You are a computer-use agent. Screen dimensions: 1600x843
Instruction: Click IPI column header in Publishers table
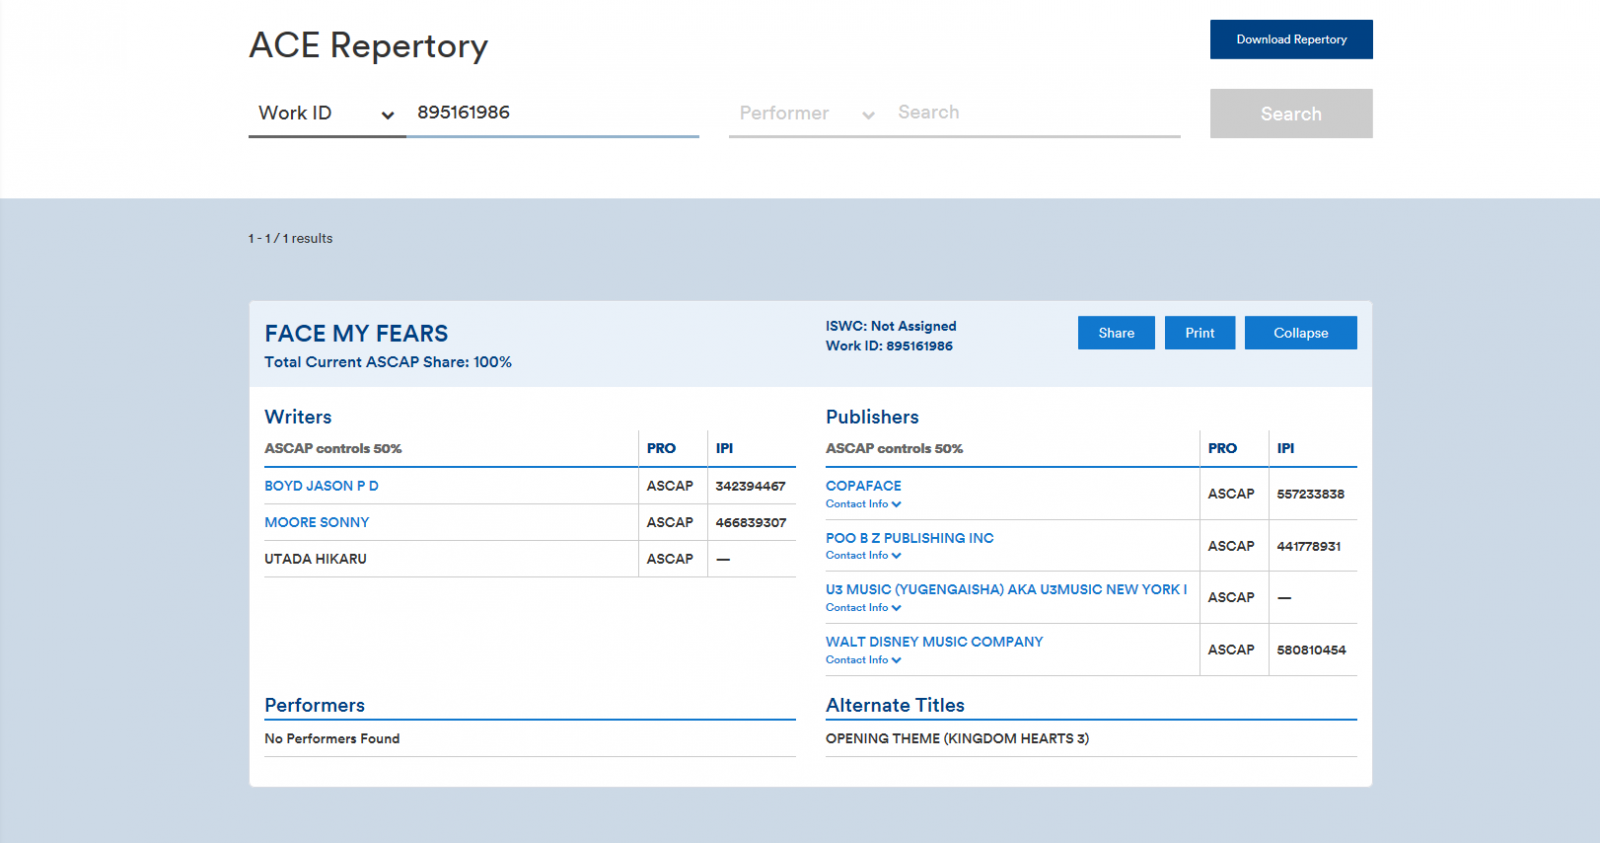1285,448
